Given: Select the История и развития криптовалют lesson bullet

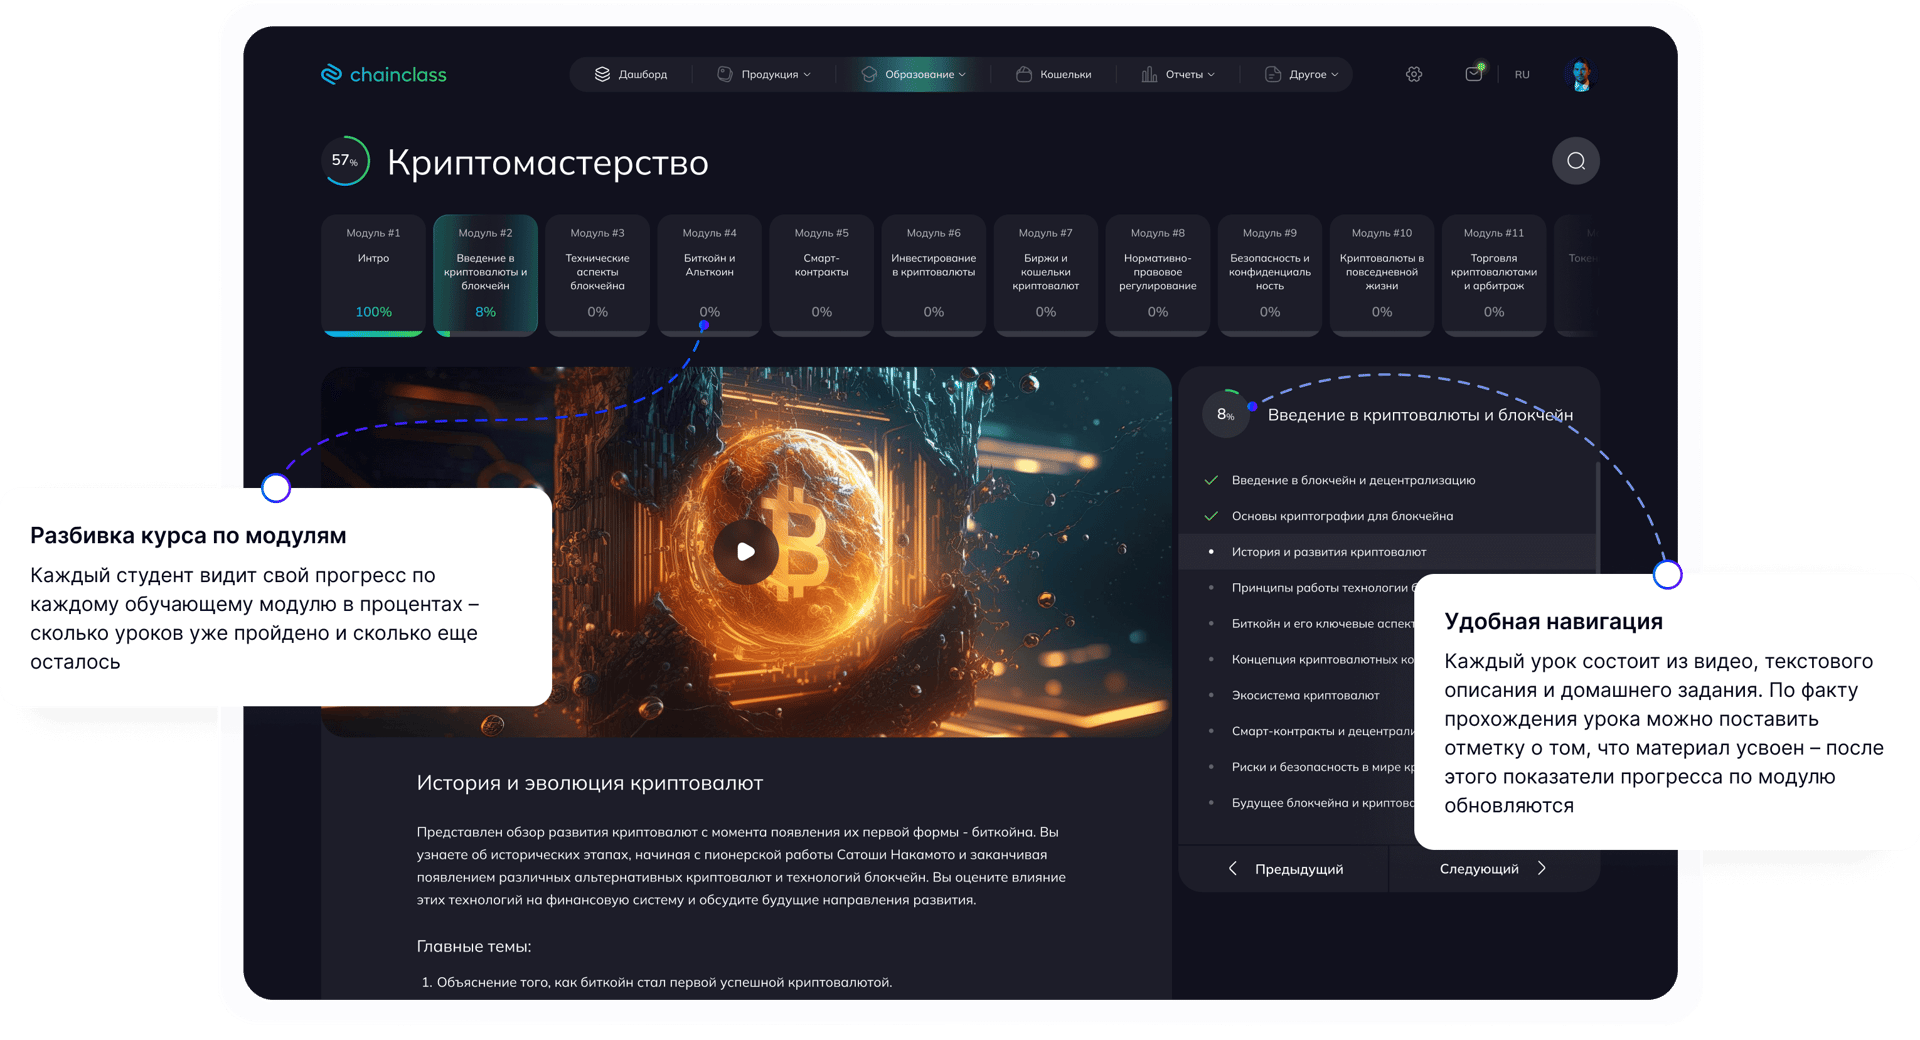Looking at the screenshot, I should coord(1210,551).
